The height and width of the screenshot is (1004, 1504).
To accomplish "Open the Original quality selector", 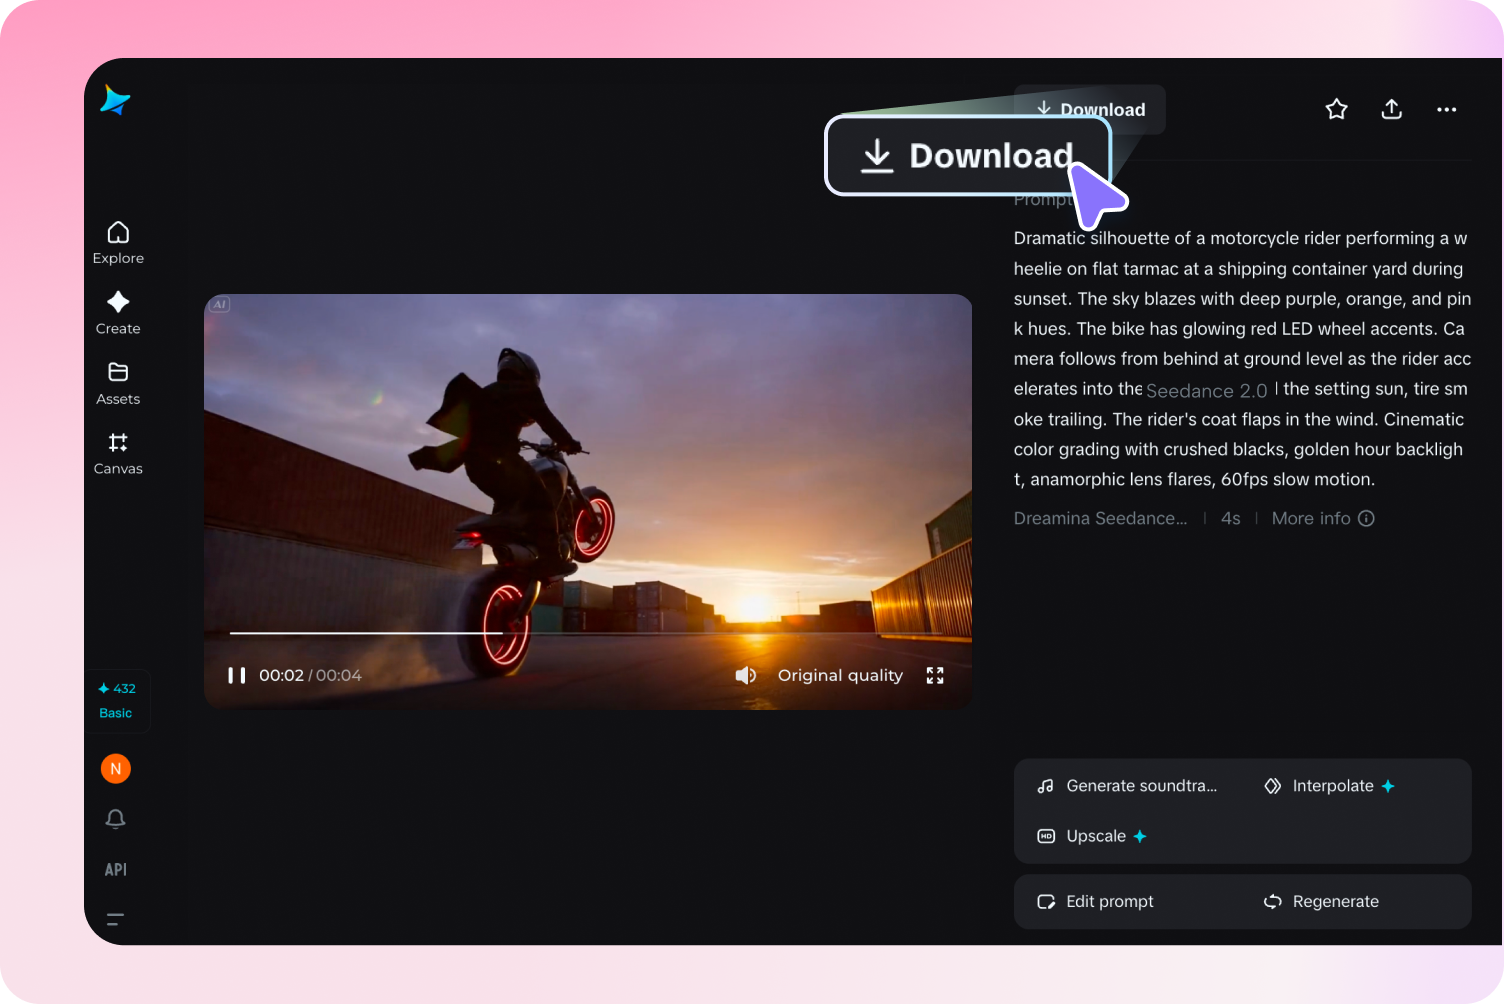I will 840,676.
